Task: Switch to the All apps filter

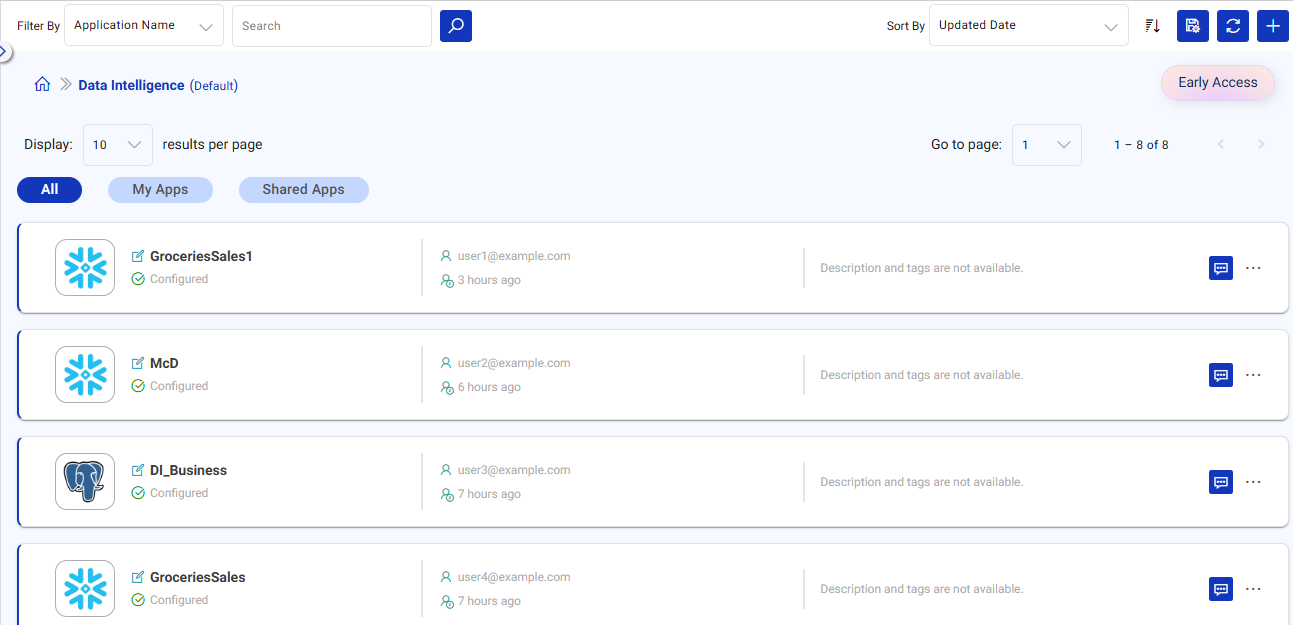Action: [49, 189]
